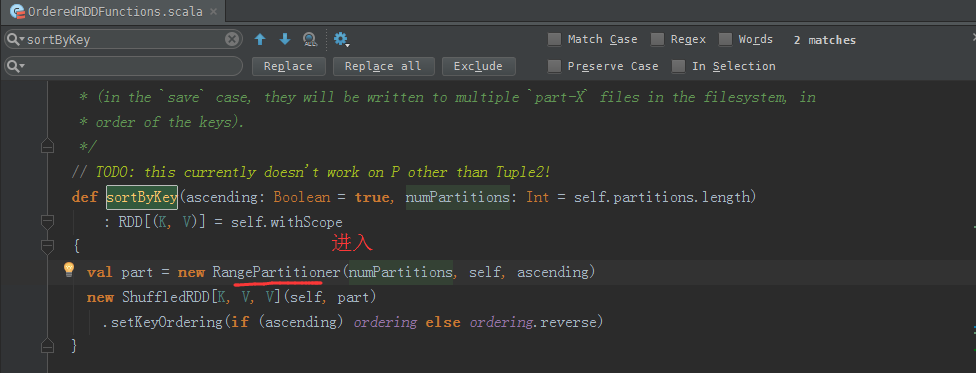
Task: Enable the Regex checkbox
Action: [657, 40]
